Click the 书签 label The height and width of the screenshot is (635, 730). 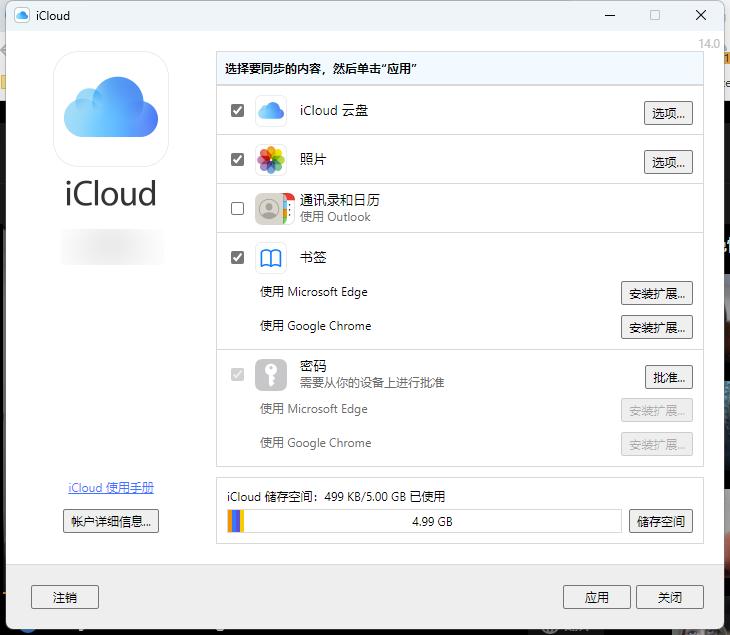pyautogui.click(x=313, y=257)
